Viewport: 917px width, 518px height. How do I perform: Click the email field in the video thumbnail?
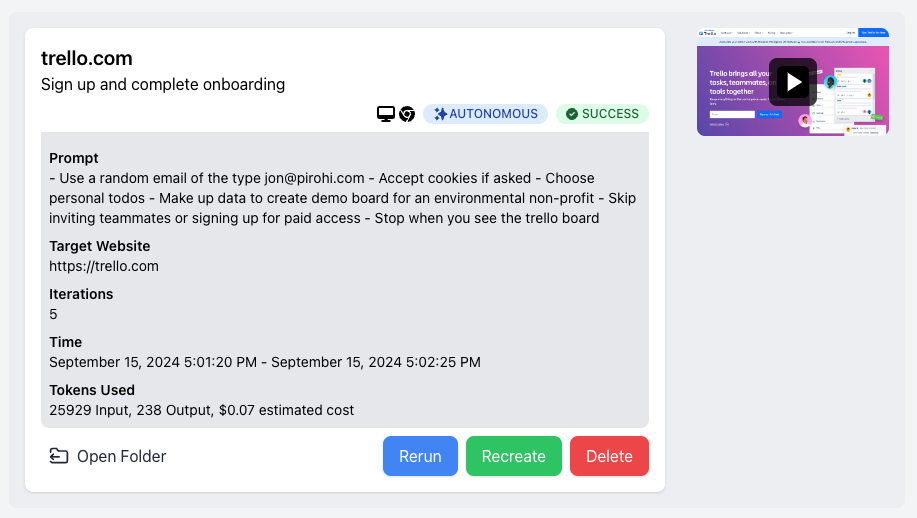point(732,115)
